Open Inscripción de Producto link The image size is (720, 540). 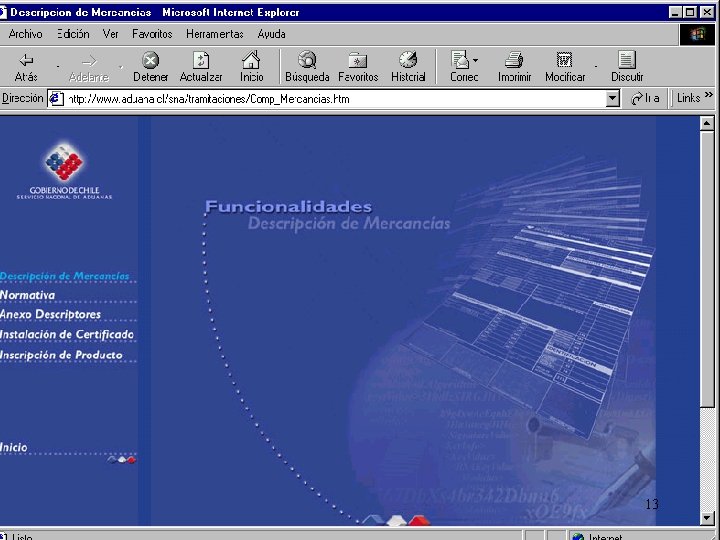[62, 355]
